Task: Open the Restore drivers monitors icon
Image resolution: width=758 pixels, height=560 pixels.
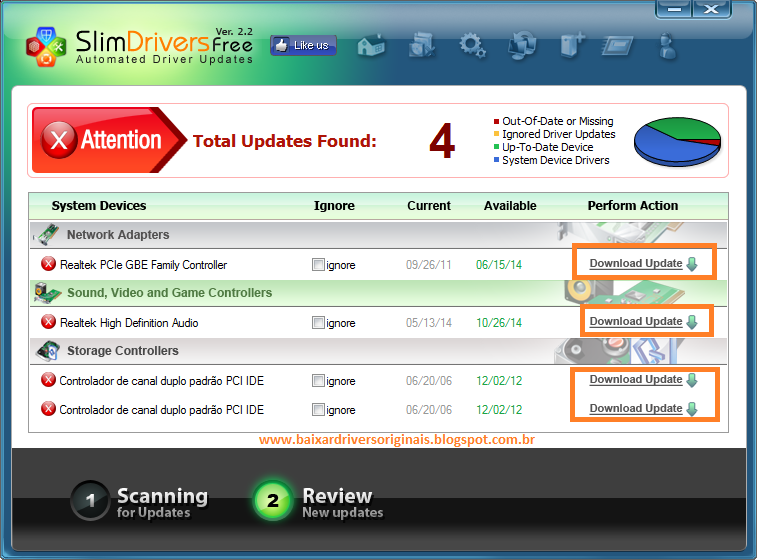Action: coord(523,45)
